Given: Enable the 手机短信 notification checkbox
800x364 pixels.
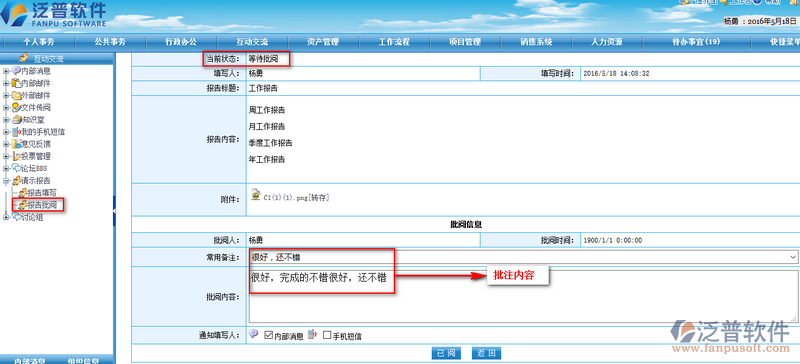Looking at the screenshot, I should 327,335.
